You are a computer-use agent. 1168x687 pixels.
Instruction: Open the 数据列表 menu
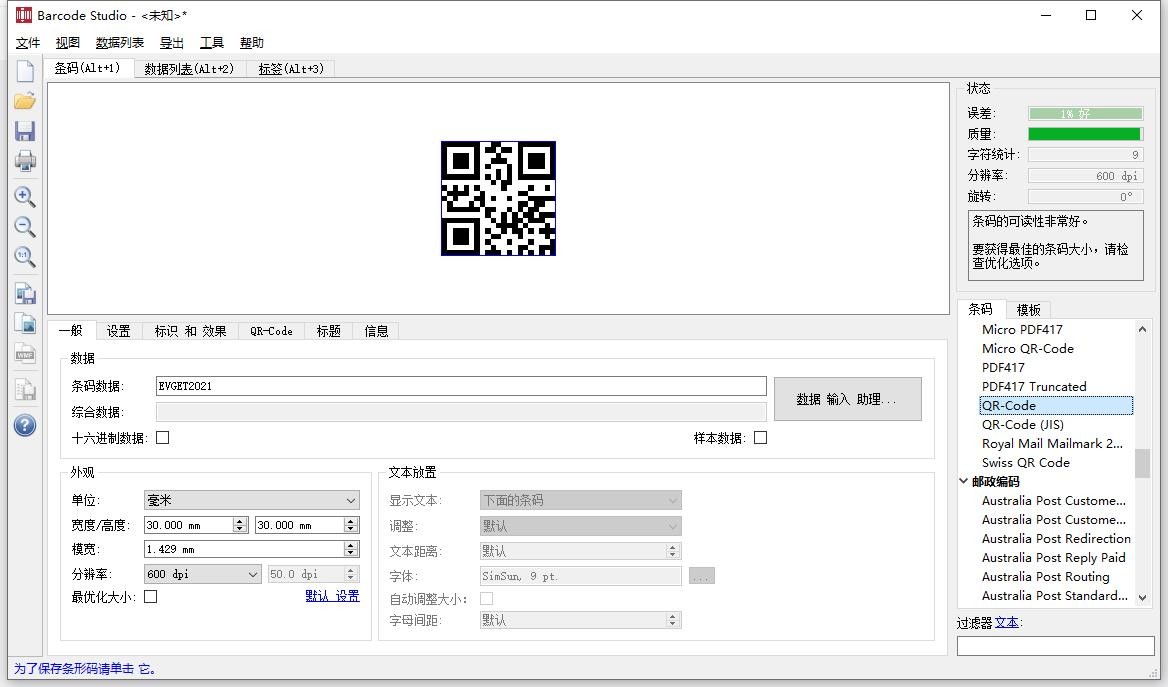coord(120,42)
